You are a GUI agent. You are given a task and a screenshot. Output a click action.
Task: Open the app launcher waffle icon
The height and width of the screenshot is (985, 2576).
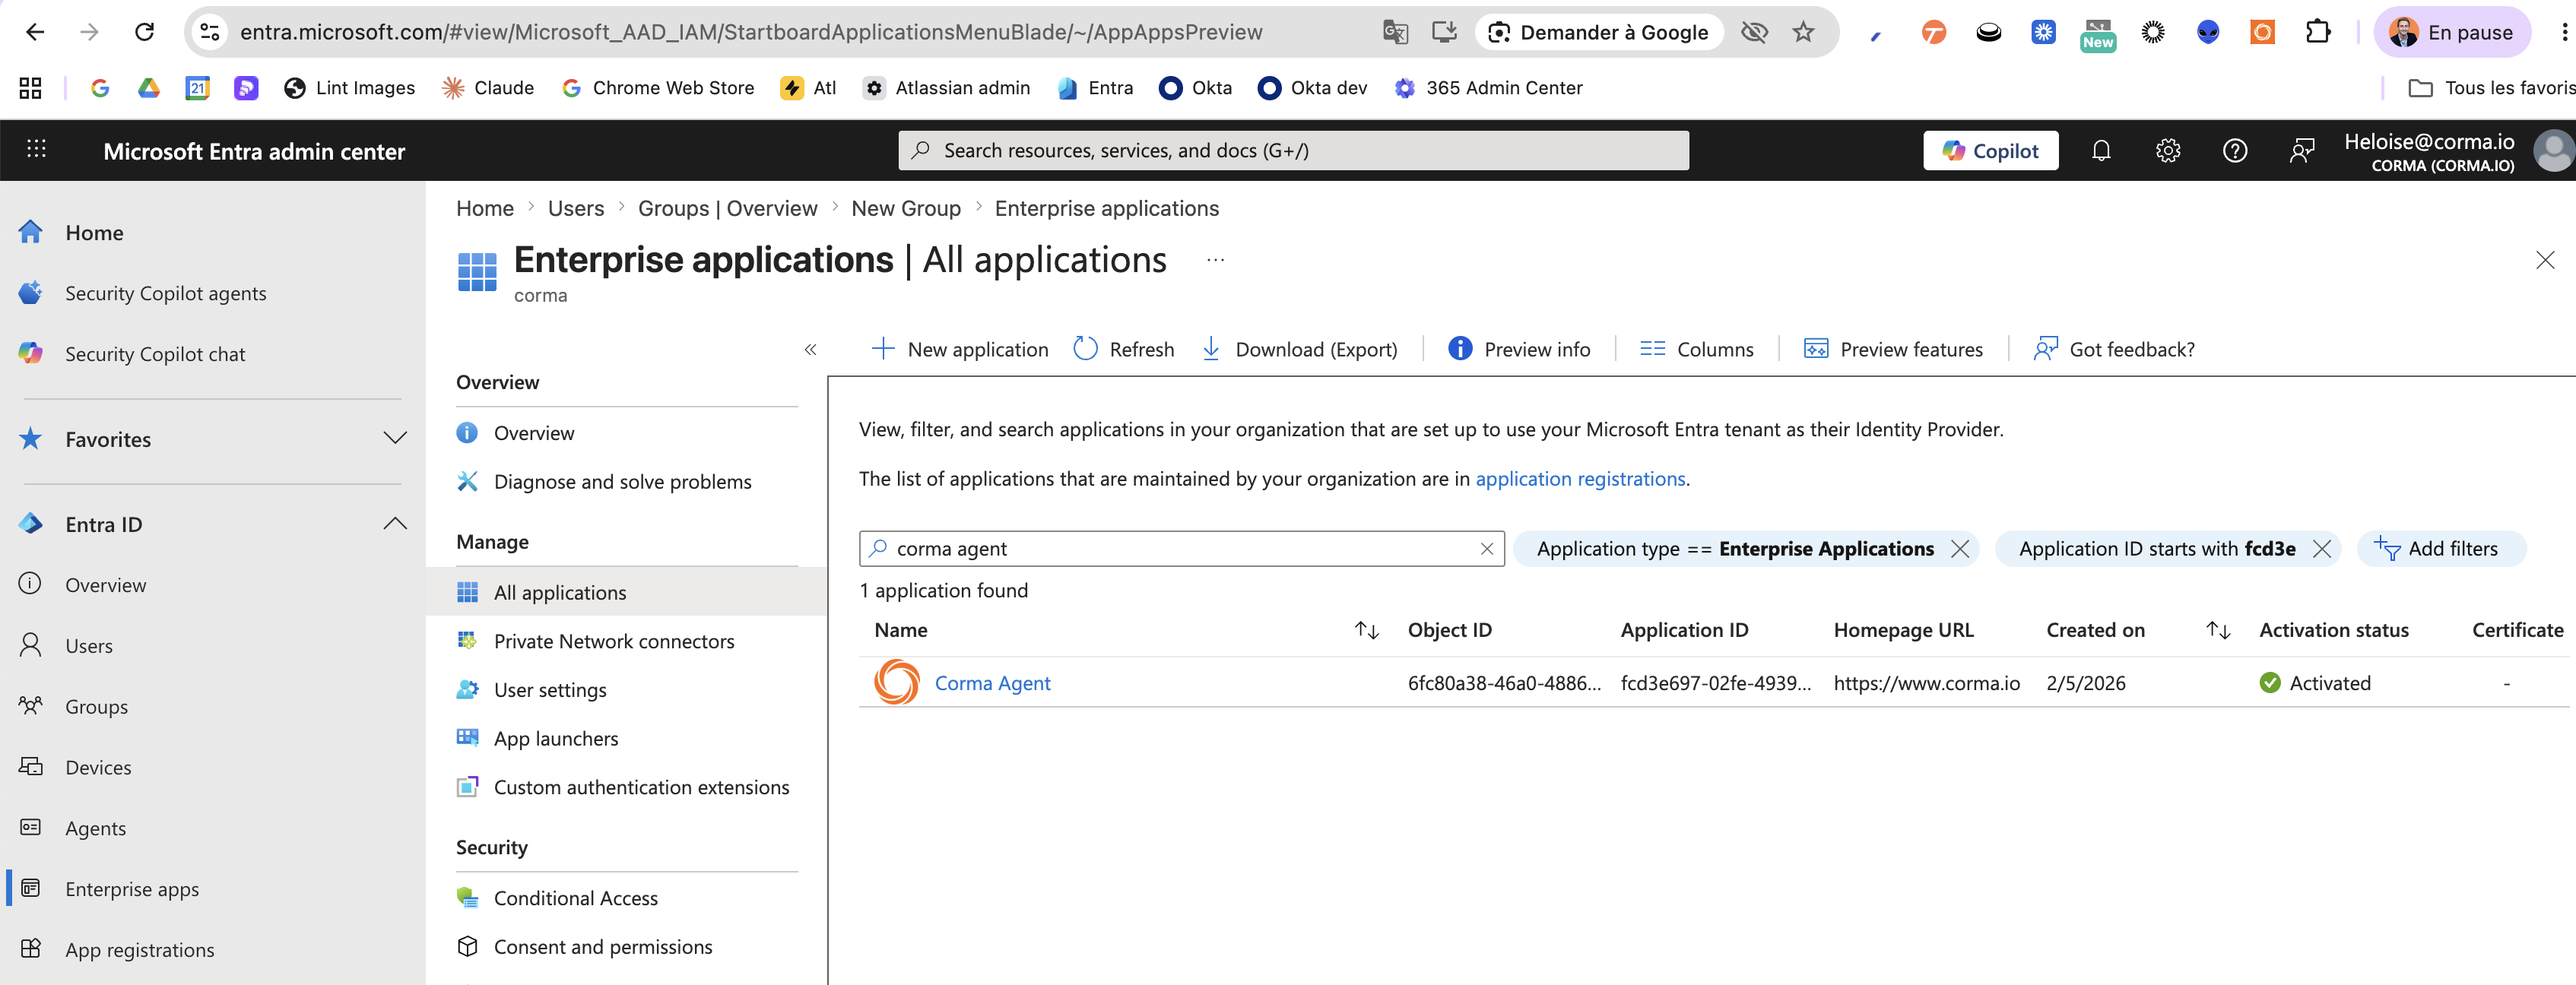point(37,150)
